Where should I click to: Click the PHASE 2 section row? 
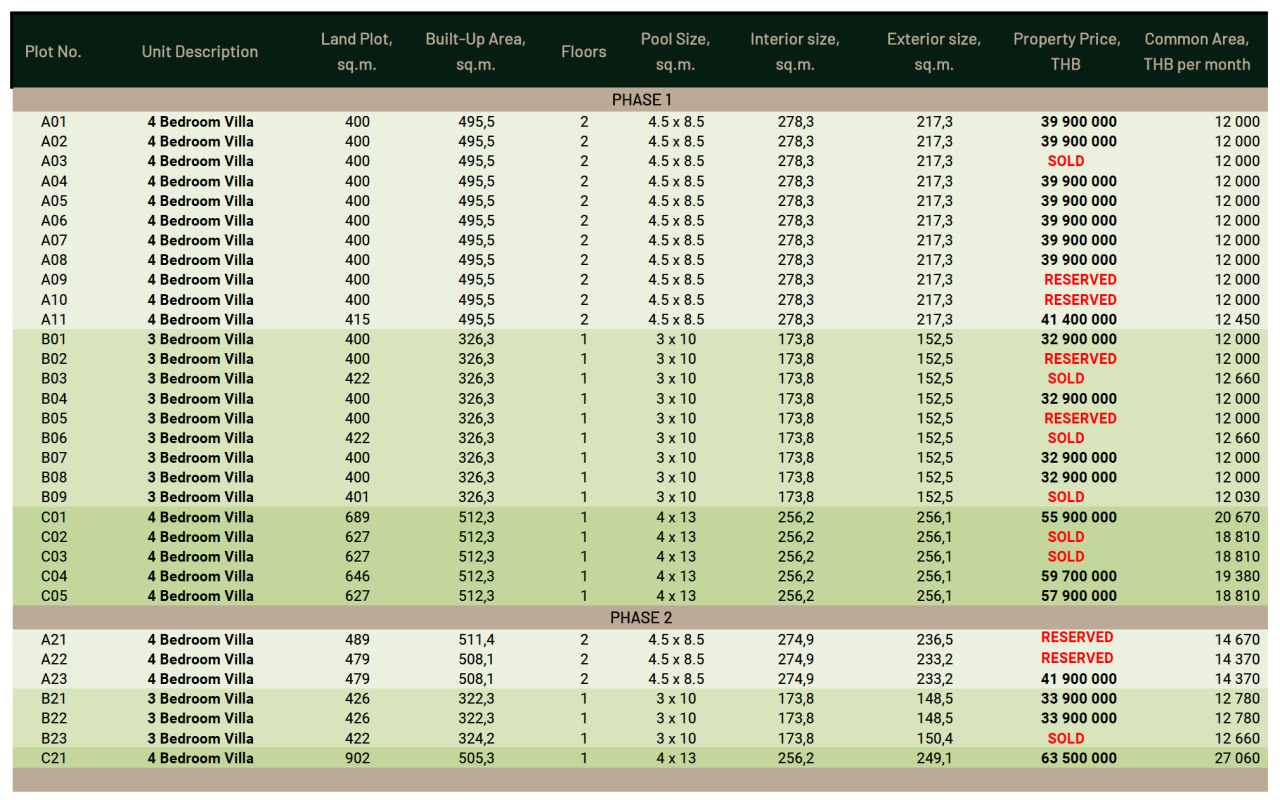641,618
